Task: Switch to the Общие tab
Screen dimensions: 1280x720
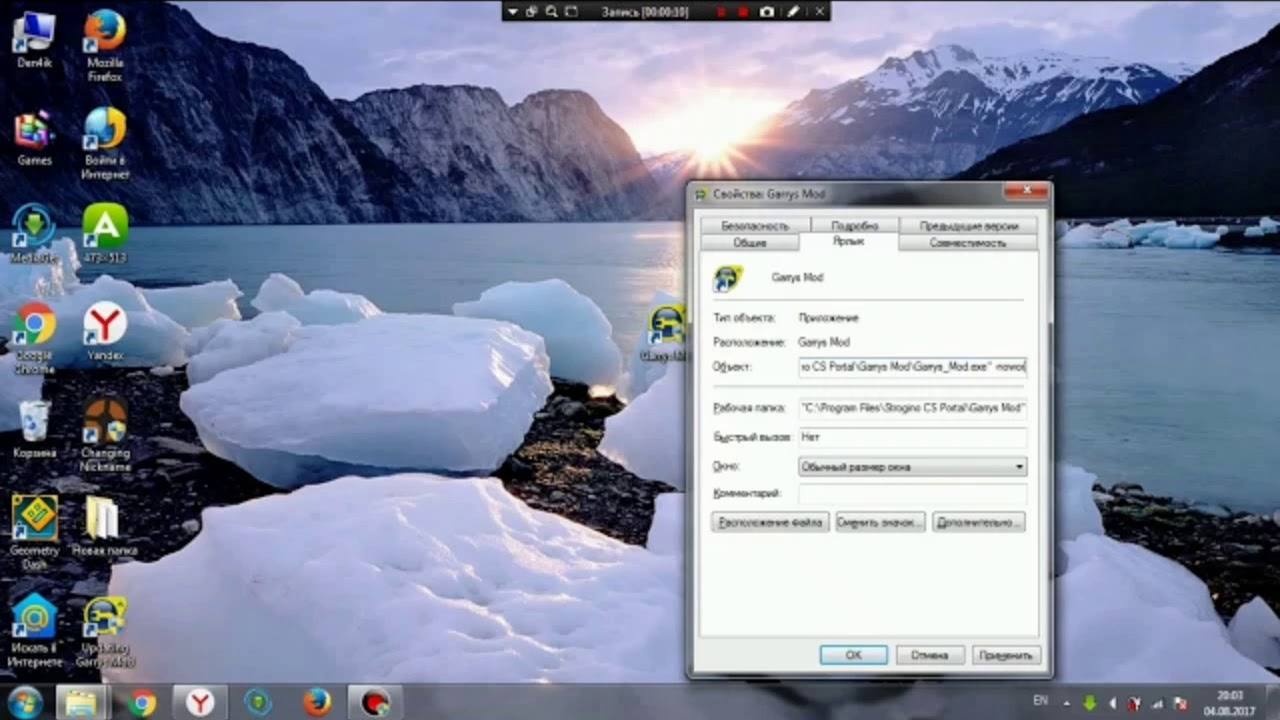Action: point(750,243)
